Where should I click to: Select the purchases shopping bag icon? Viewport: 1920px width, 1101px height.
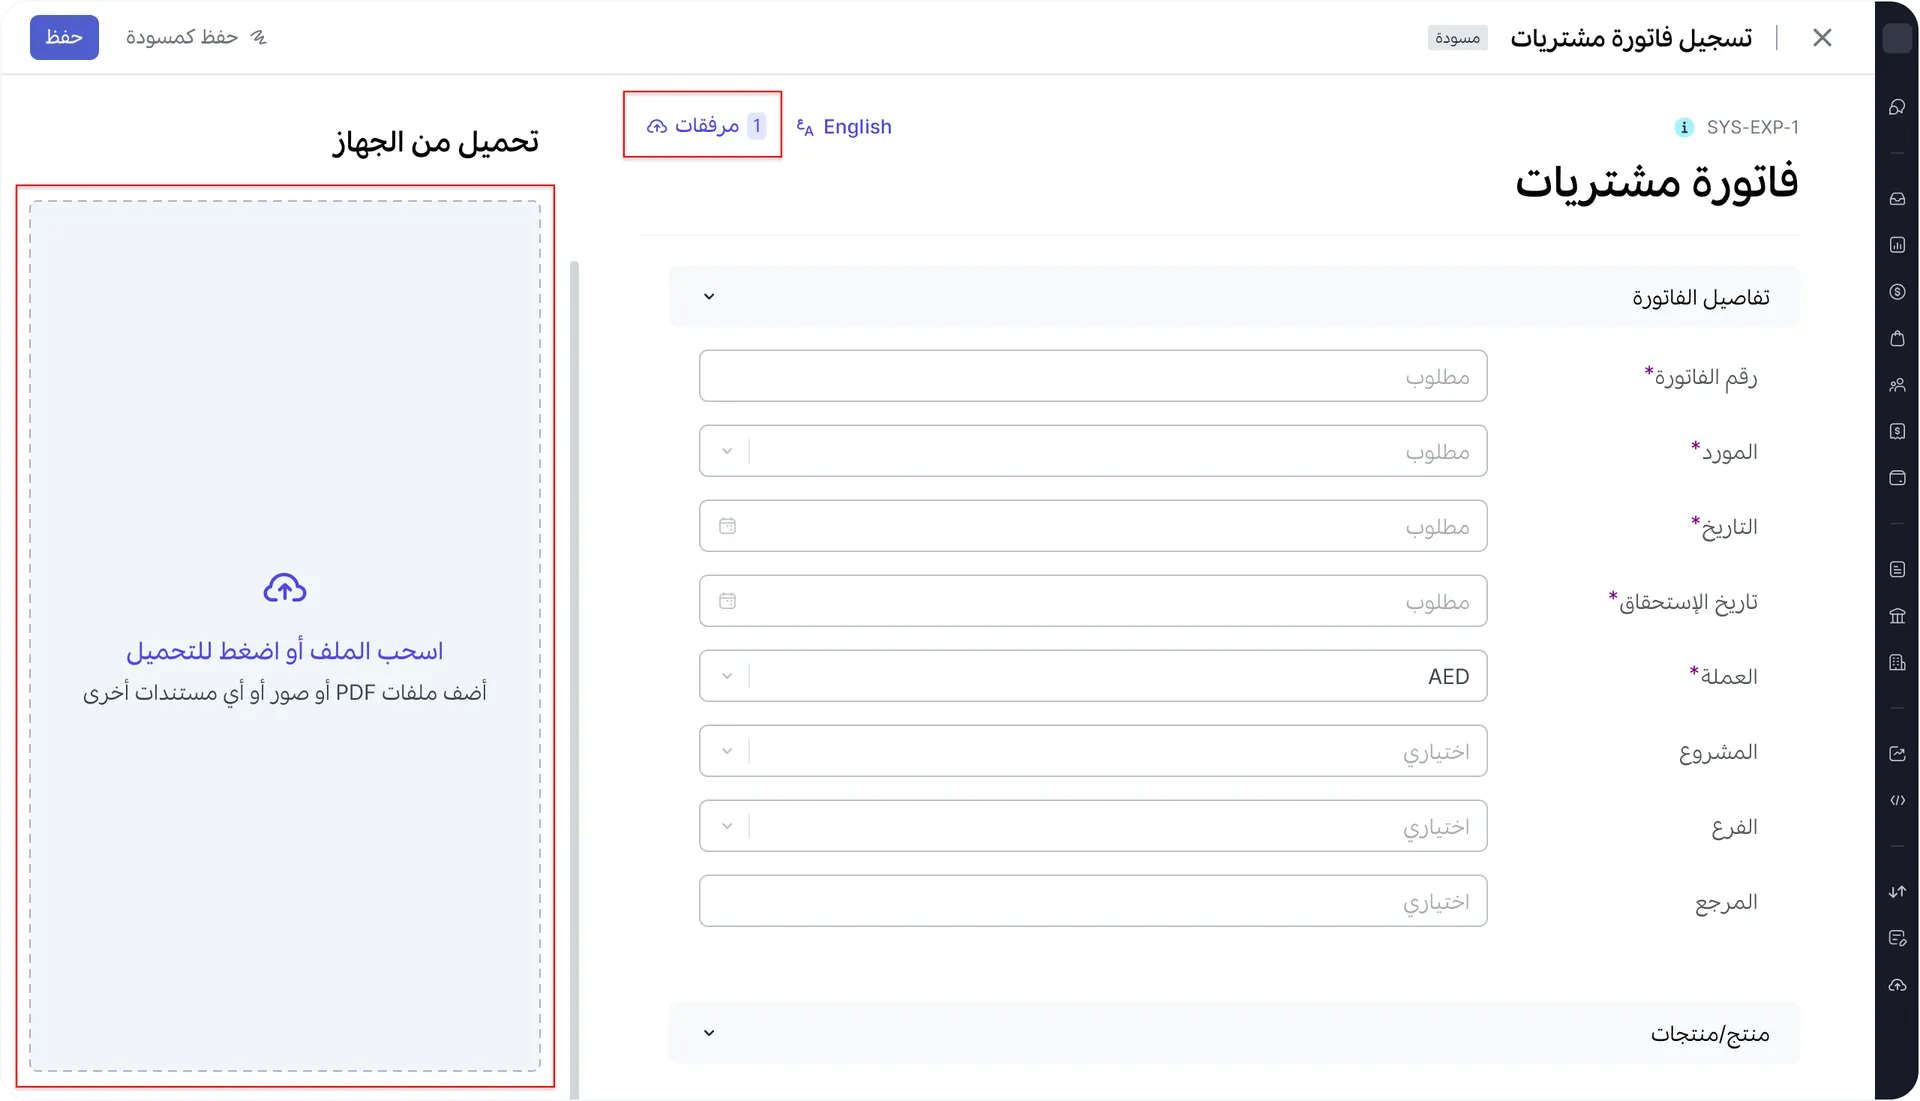coord(1897,338)
